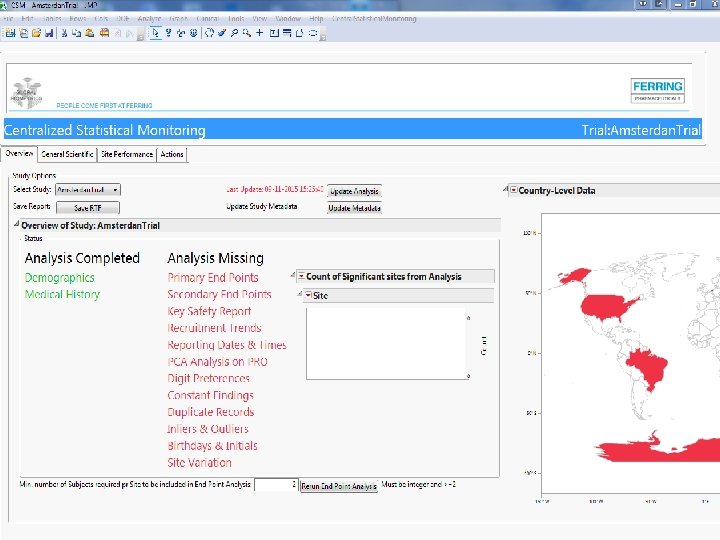Switch to the Site Performance tab

tap(127, 154)
